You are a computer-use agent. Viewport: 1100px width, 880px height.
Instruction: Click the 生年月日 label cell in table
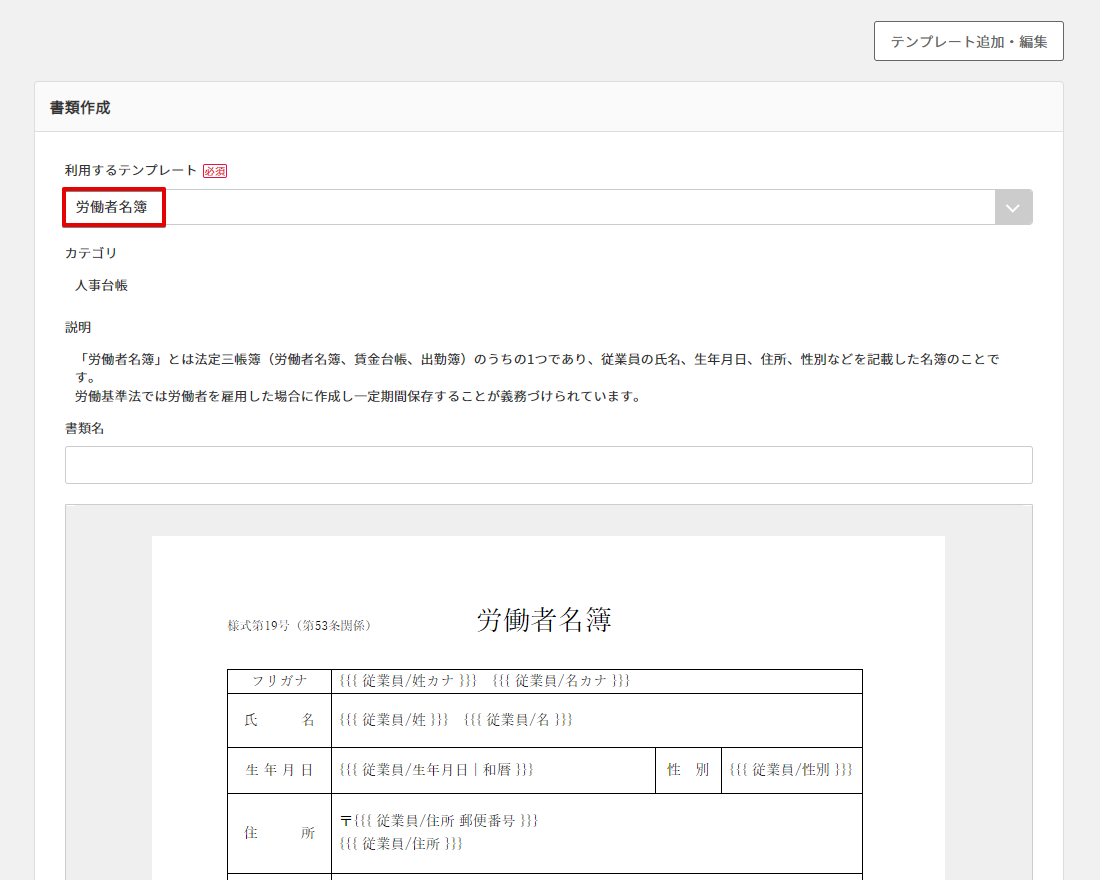point(279,770)
